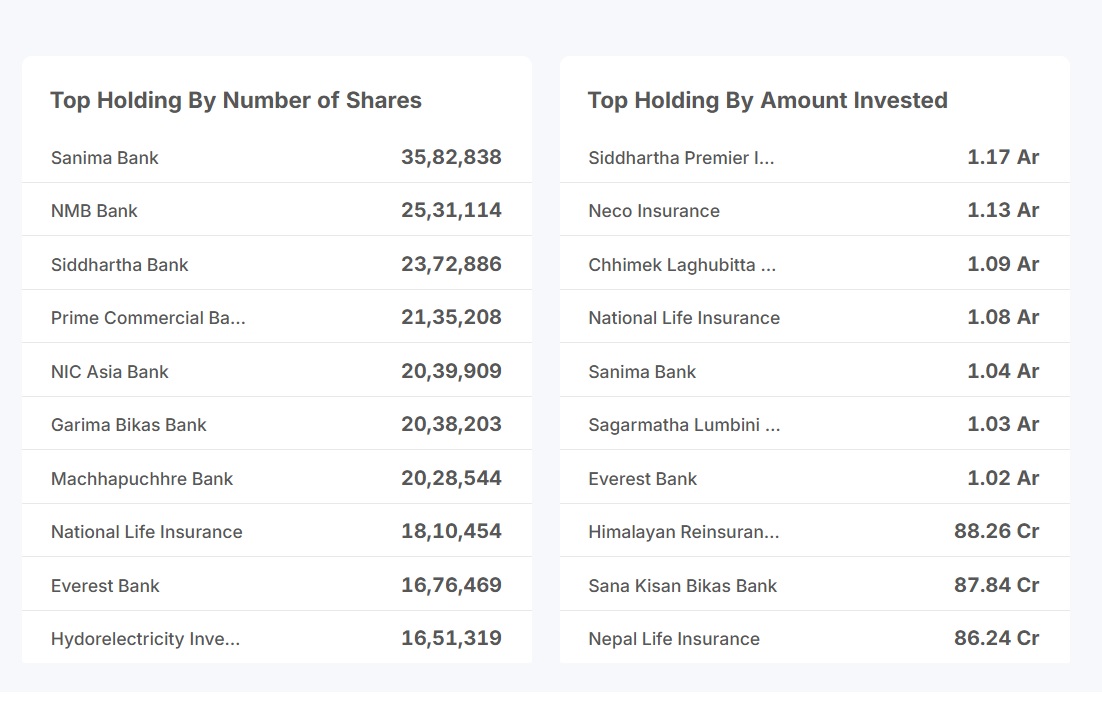1102x705 pixels.
Task: Click the Hydroelectricity Investment entry
Action: click(x=146, y=639)
